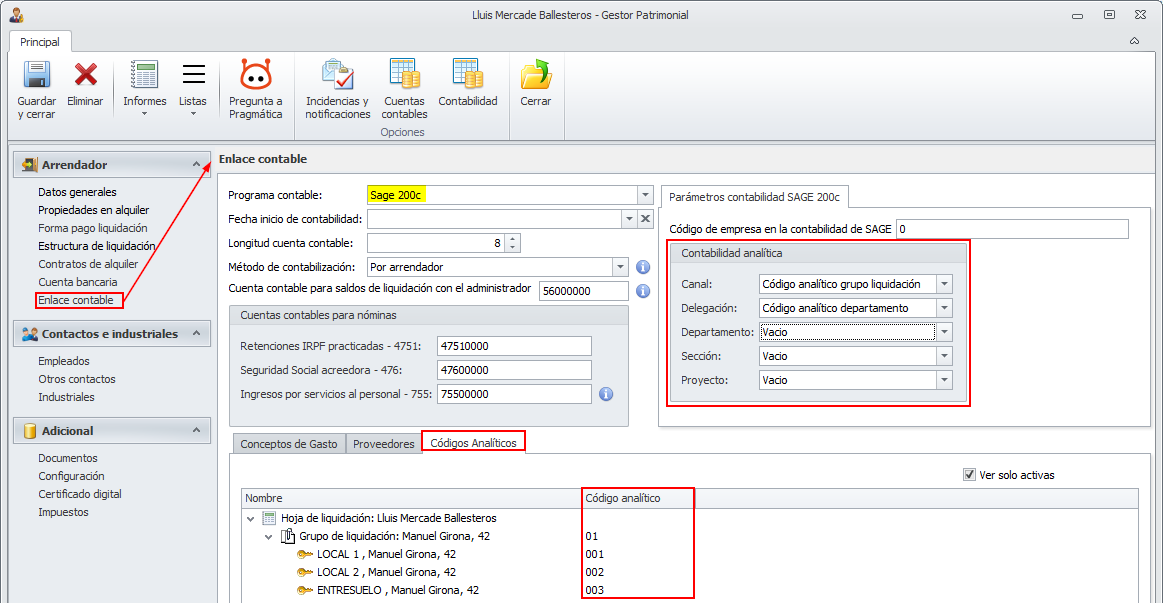Open Cuenta bancaria in the sidebar

tap(78, 282)
